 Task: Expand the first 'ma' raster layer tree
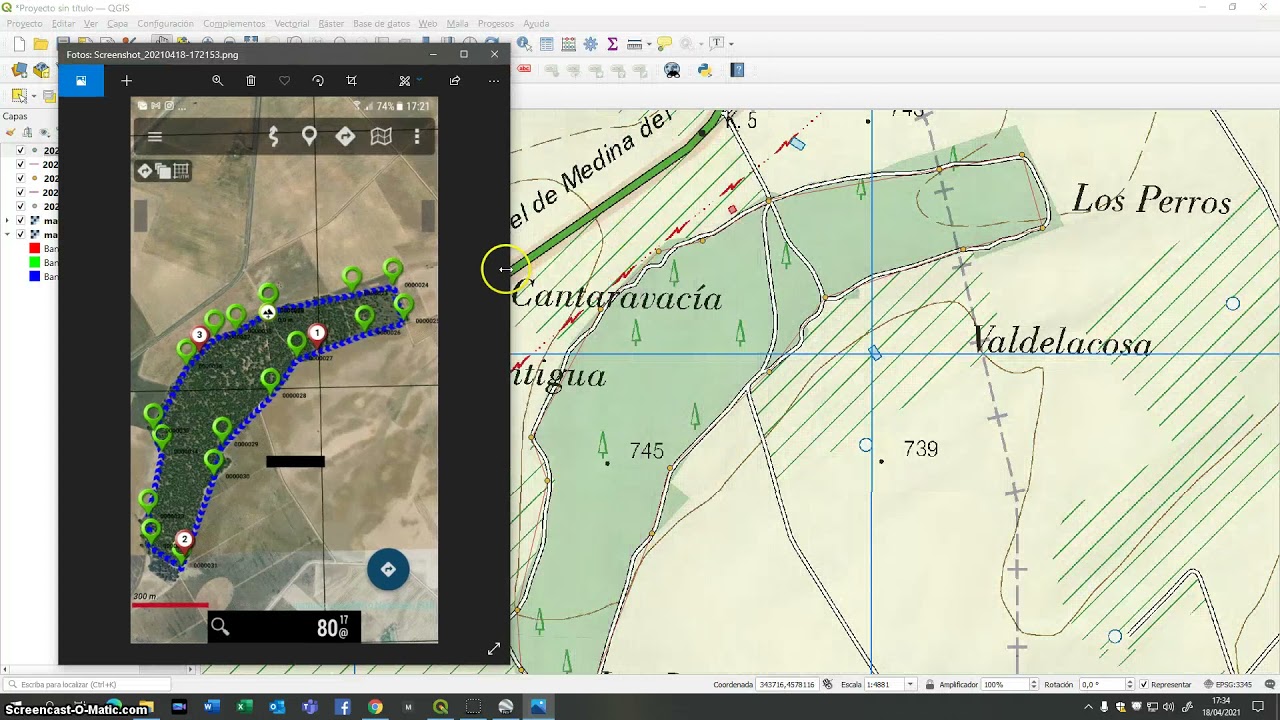click(x=8, y=221)
